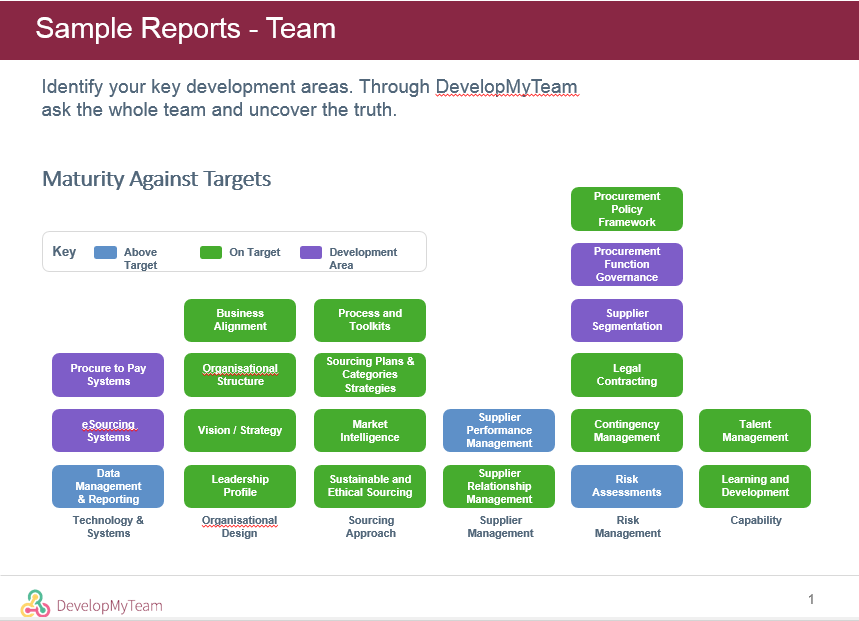Click the Vision / Strategy box
The height and width of the screenshot is (621, 859).
point(240,430)
